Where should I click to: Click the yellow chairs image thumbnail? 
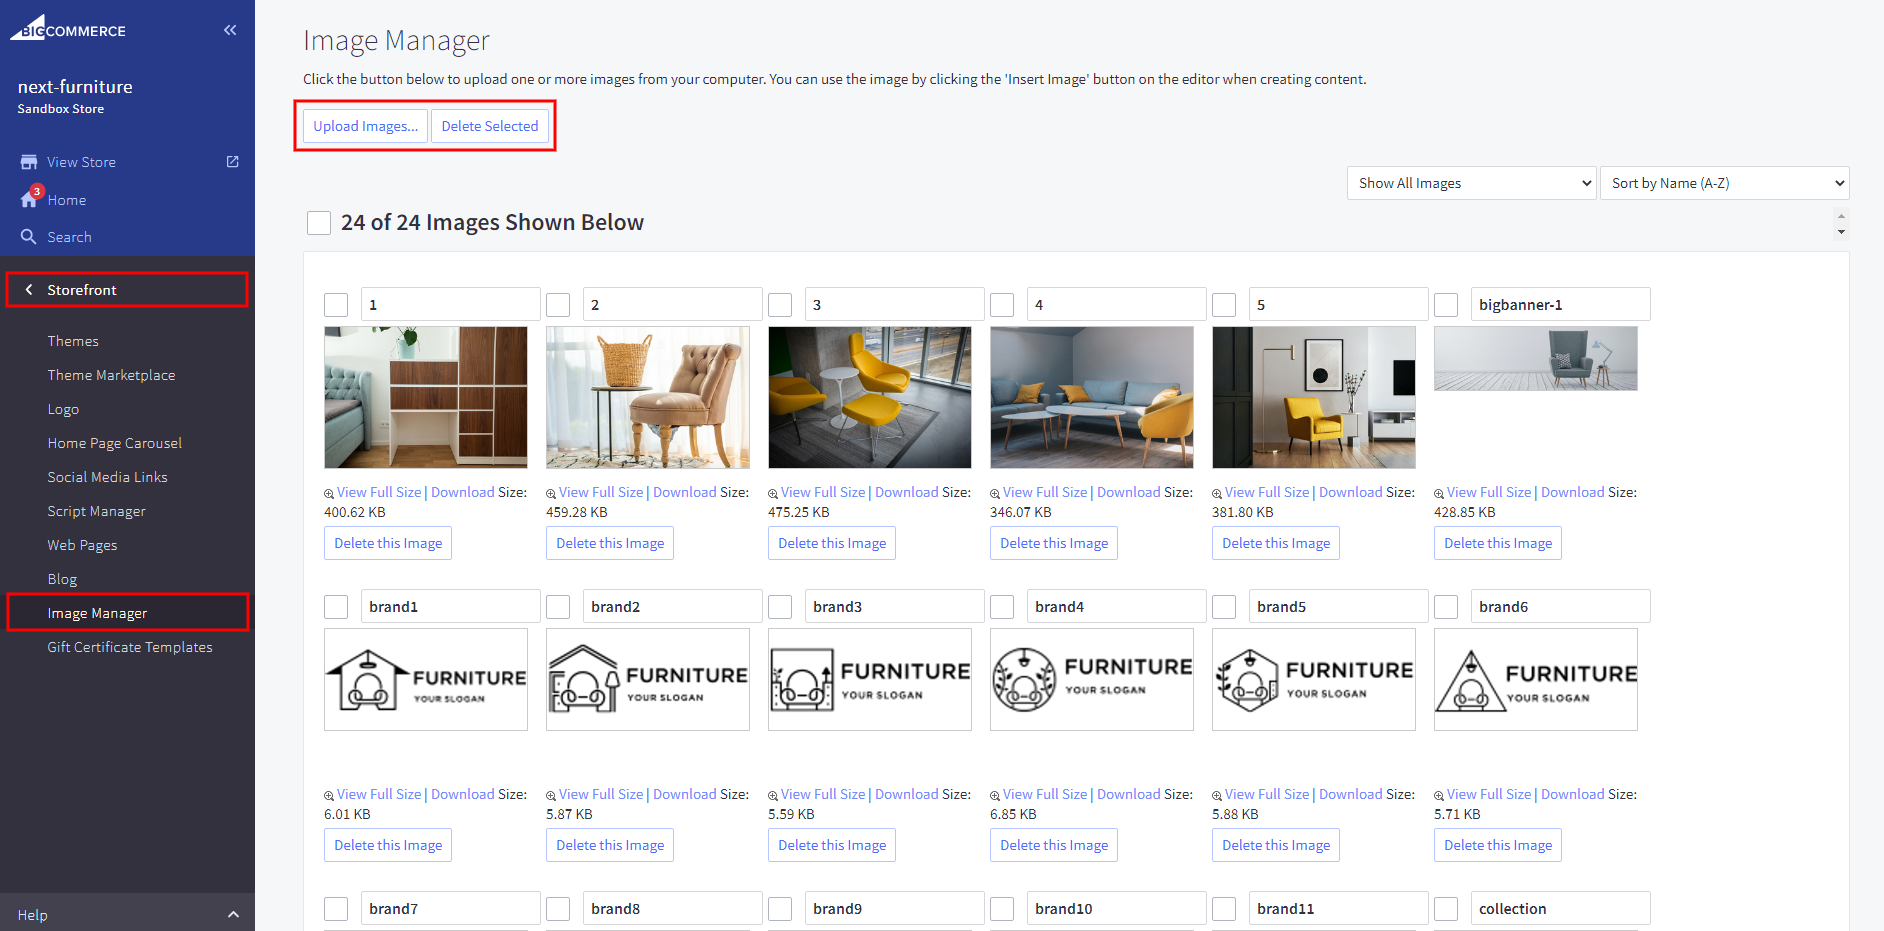coord(869,397)
